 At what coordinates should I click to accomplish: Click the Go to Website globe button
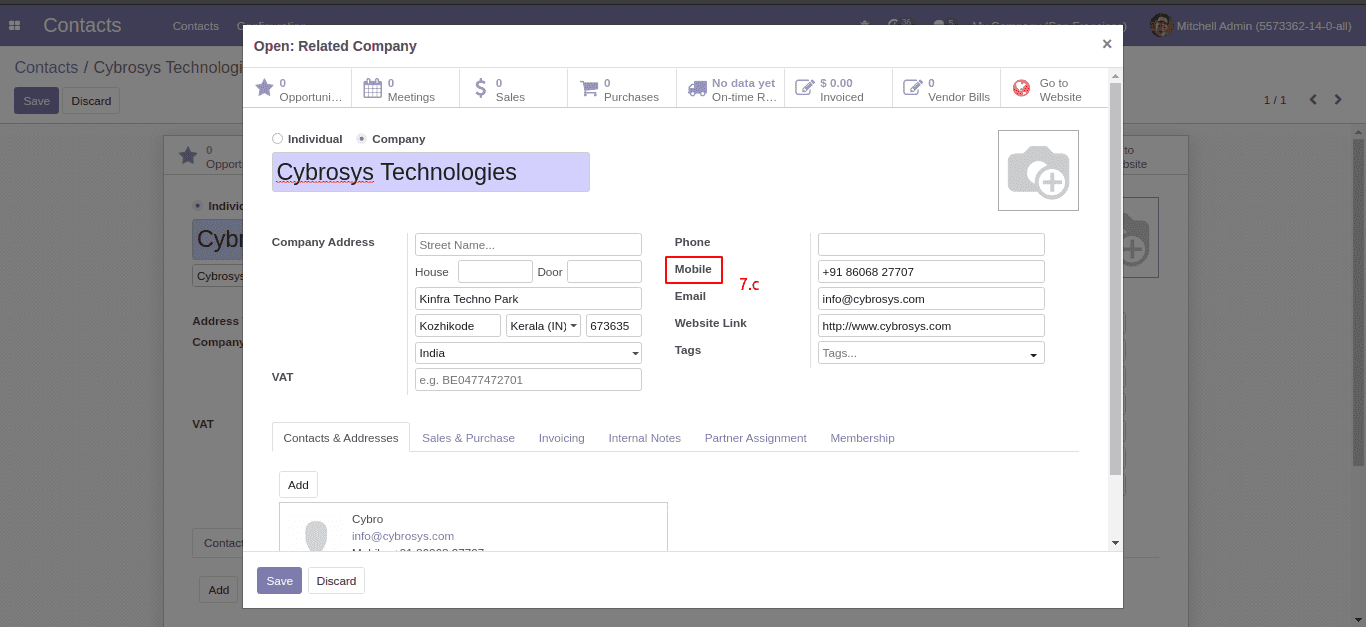click(x=1054, y=88)
